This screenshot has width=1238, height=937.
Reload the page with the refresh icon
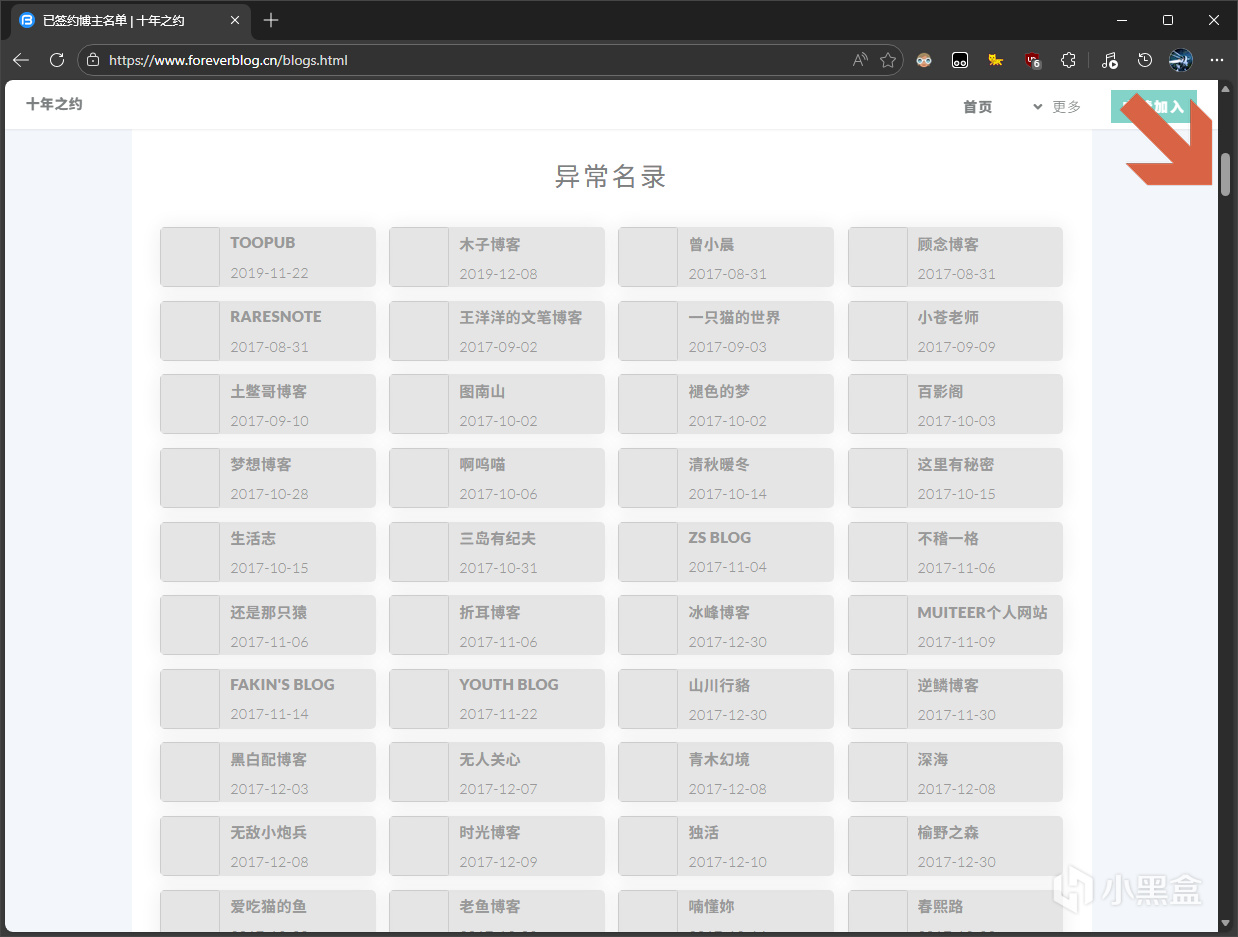[x=57, y=60]
